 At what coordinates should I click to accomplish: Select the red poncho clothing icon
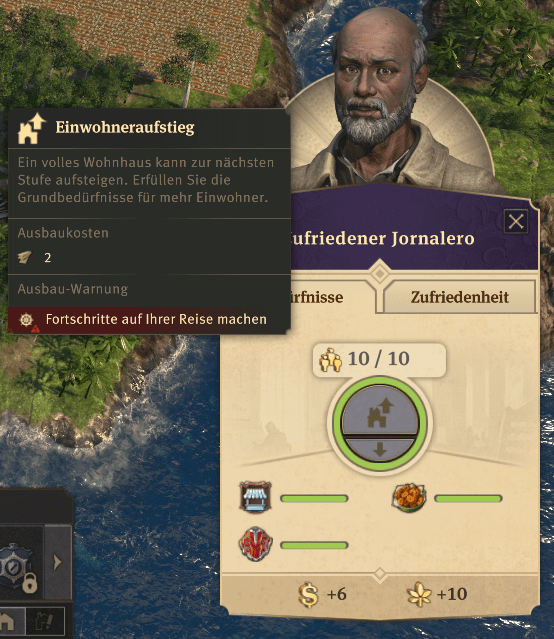pos(255,544)
